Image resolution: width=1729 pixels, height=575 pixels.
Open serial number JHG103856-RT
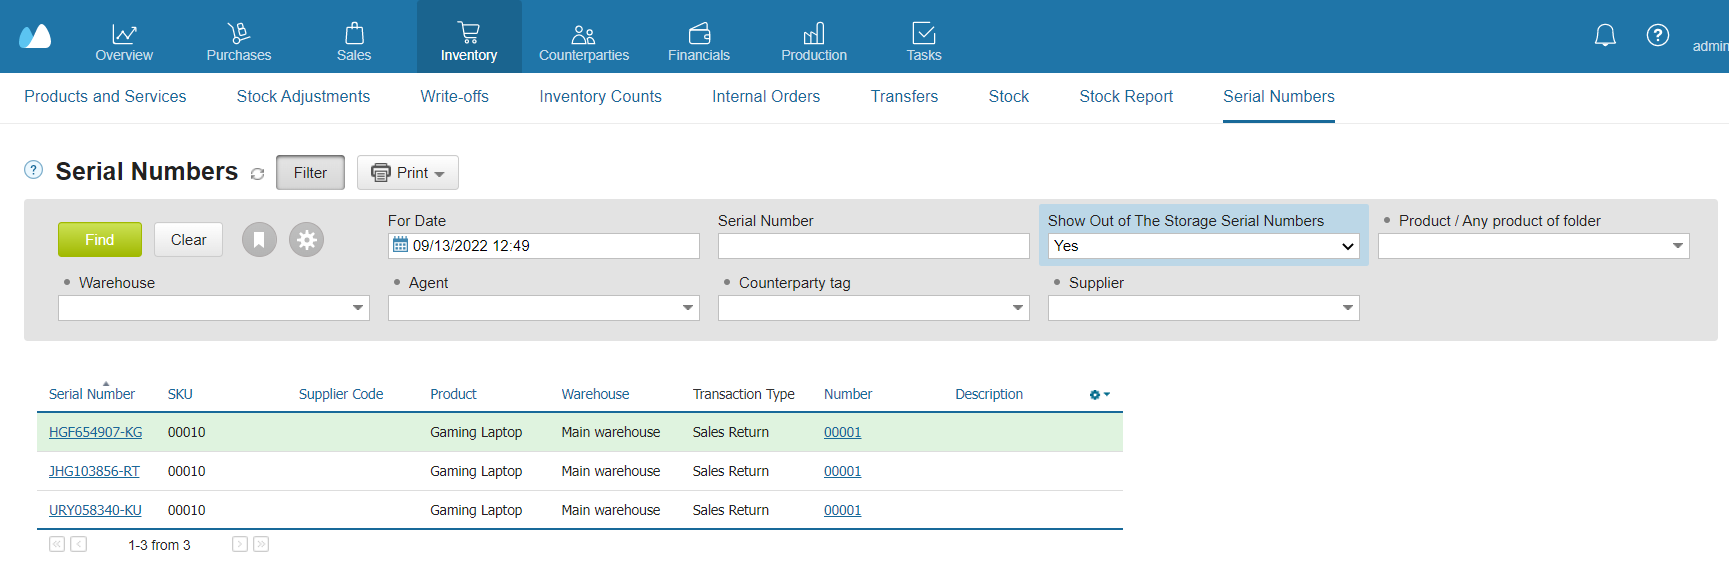point(94,471)
